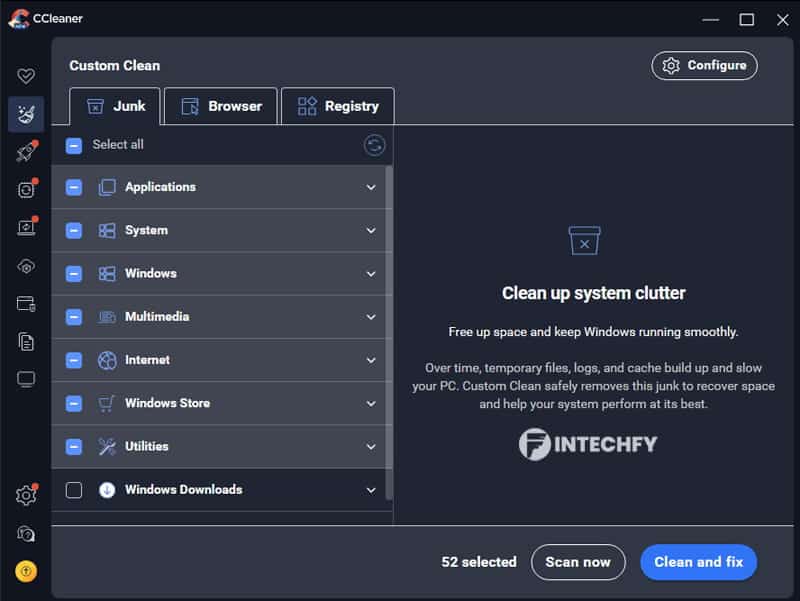Minimize the CCleaner window
Image resolution: width=800 pixels, height=601 pixels.
tap(711, 20)
